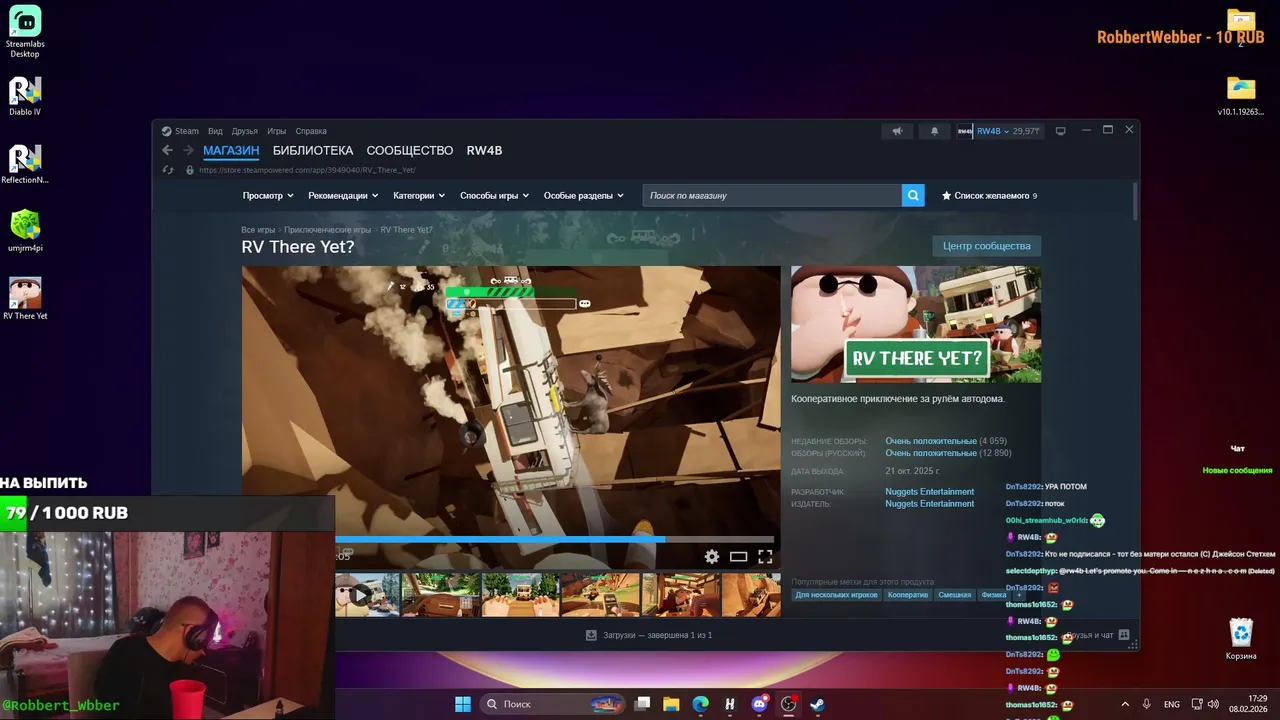Click the Steam page vertical scrollbar
This screenshot has height=720, width=1280.
tap(1135, 202)
